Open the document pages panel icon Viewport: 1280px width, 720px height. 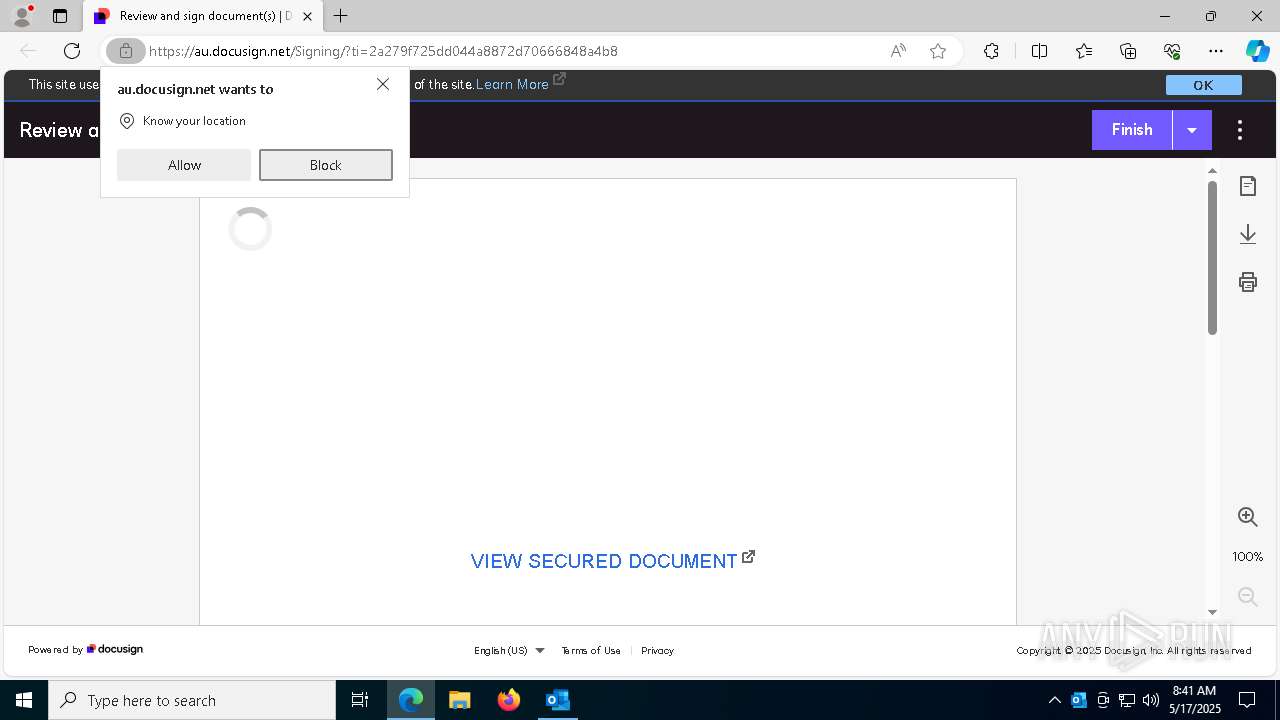click(x=1248, y=186)
